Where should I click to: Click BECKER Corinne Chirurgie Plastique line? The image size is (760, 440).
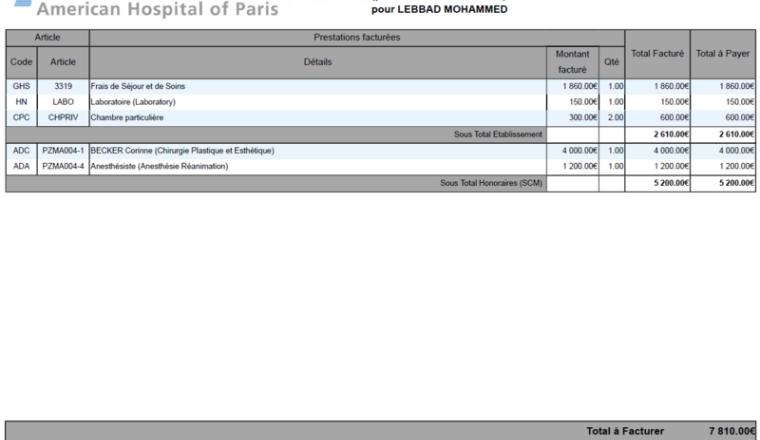182,151
